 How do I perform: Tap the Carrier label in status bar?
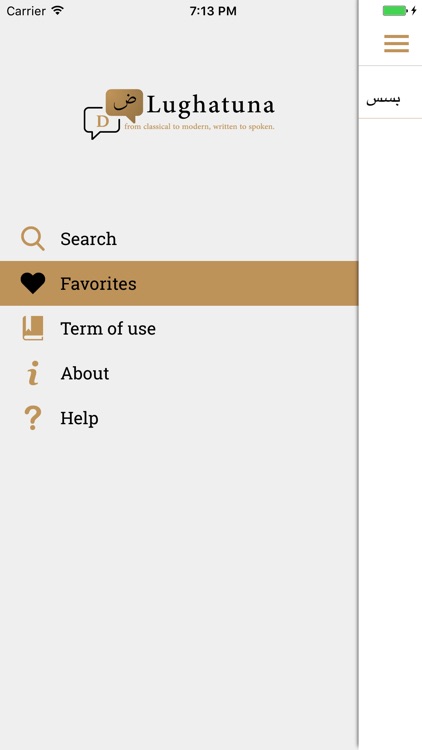tap(26, 11)
